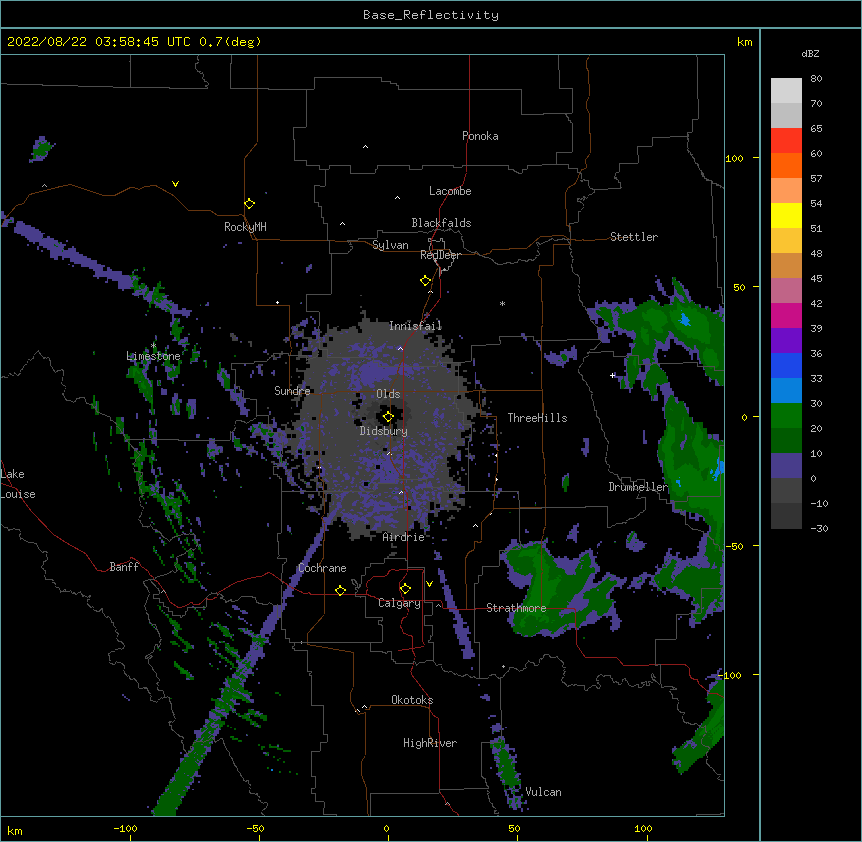Click the yellow diamond marker below Cochrane
862x842 pixels.
340,590
